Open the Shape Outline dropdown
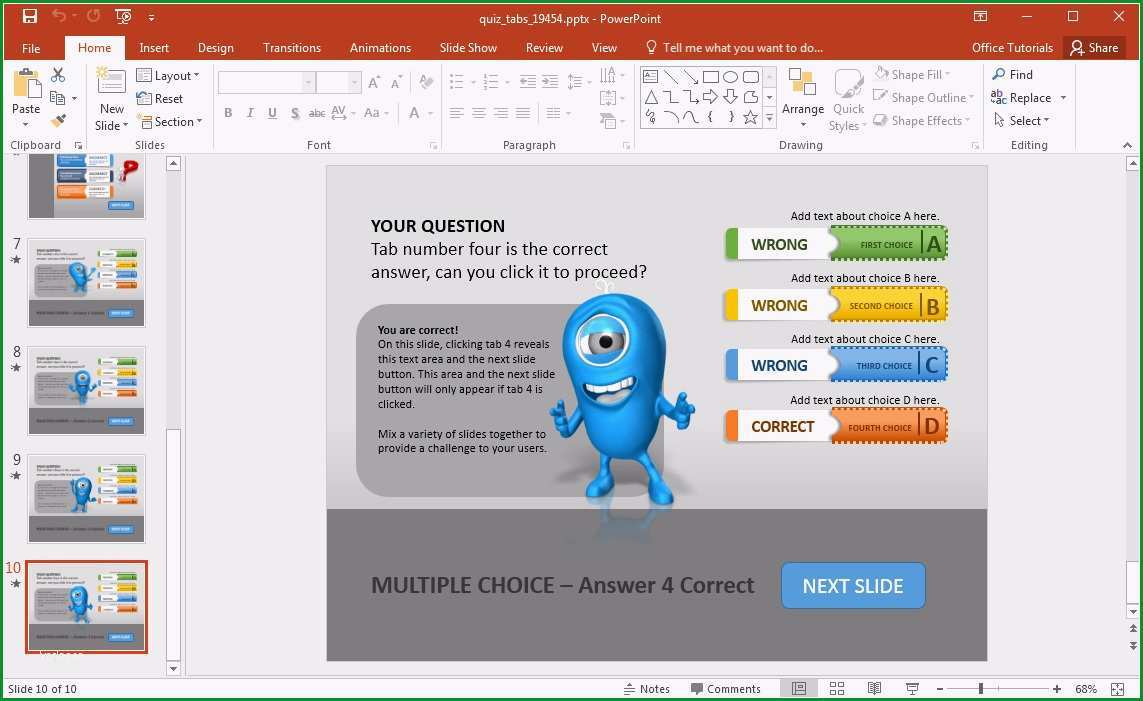Screen dimensions: 1143x701 923,98
